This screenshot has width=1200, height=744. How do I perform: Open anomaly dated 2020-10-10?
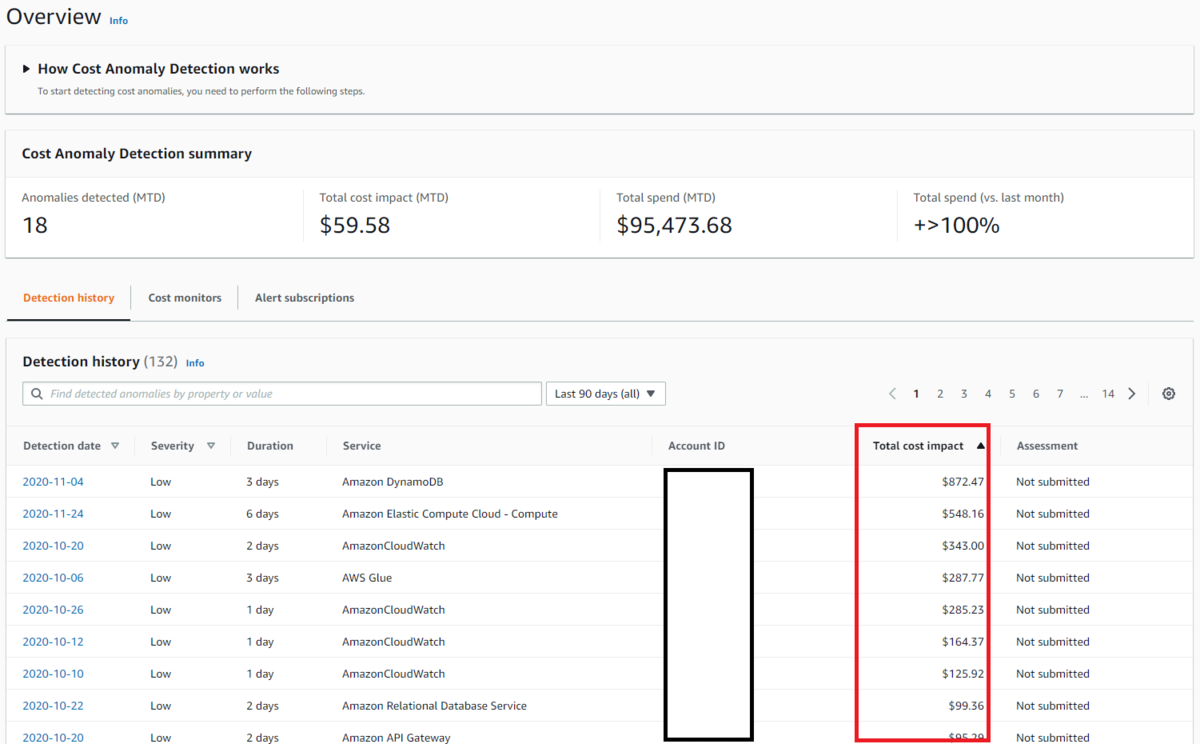(53, 674)
